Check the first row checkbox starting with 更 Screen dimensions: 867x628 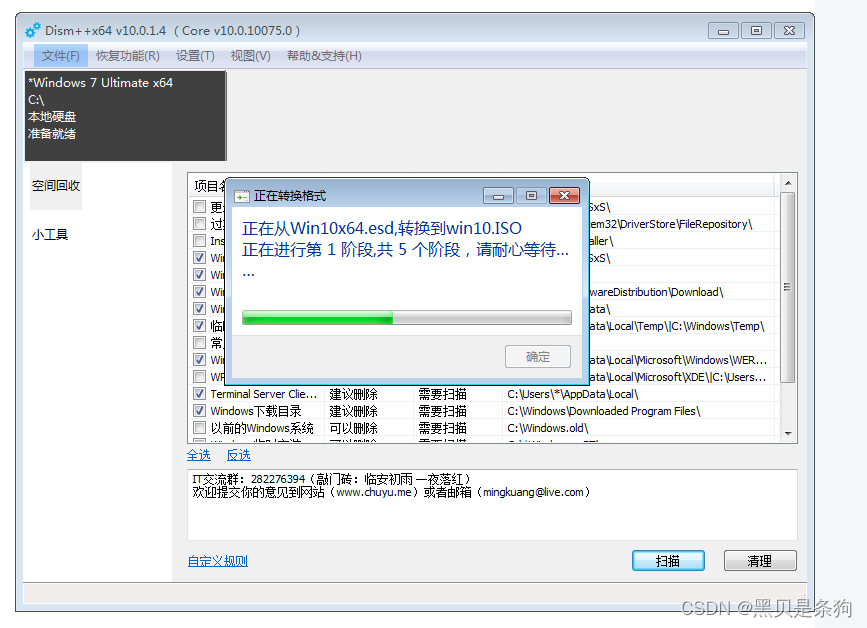(200, 207)
